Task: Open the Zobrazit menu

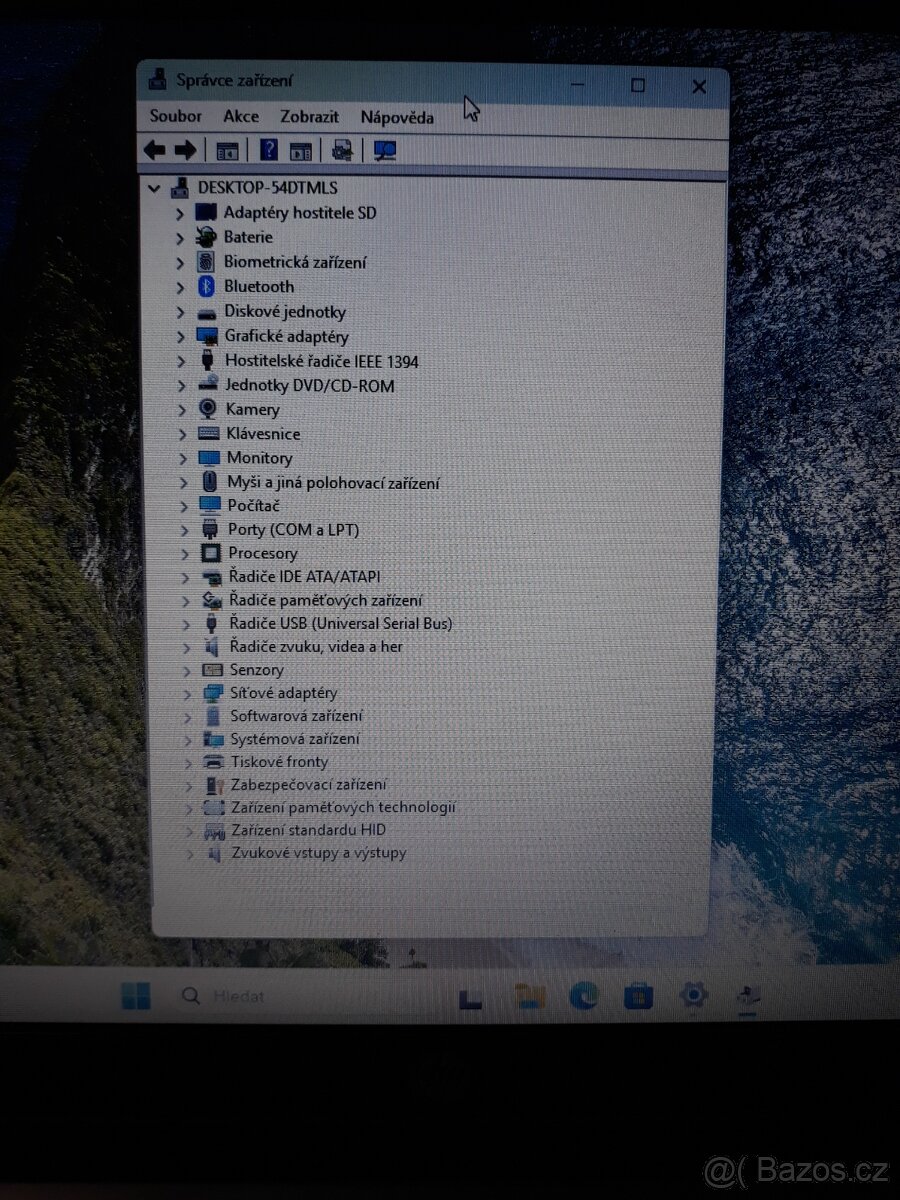Action: coord(310,117)
